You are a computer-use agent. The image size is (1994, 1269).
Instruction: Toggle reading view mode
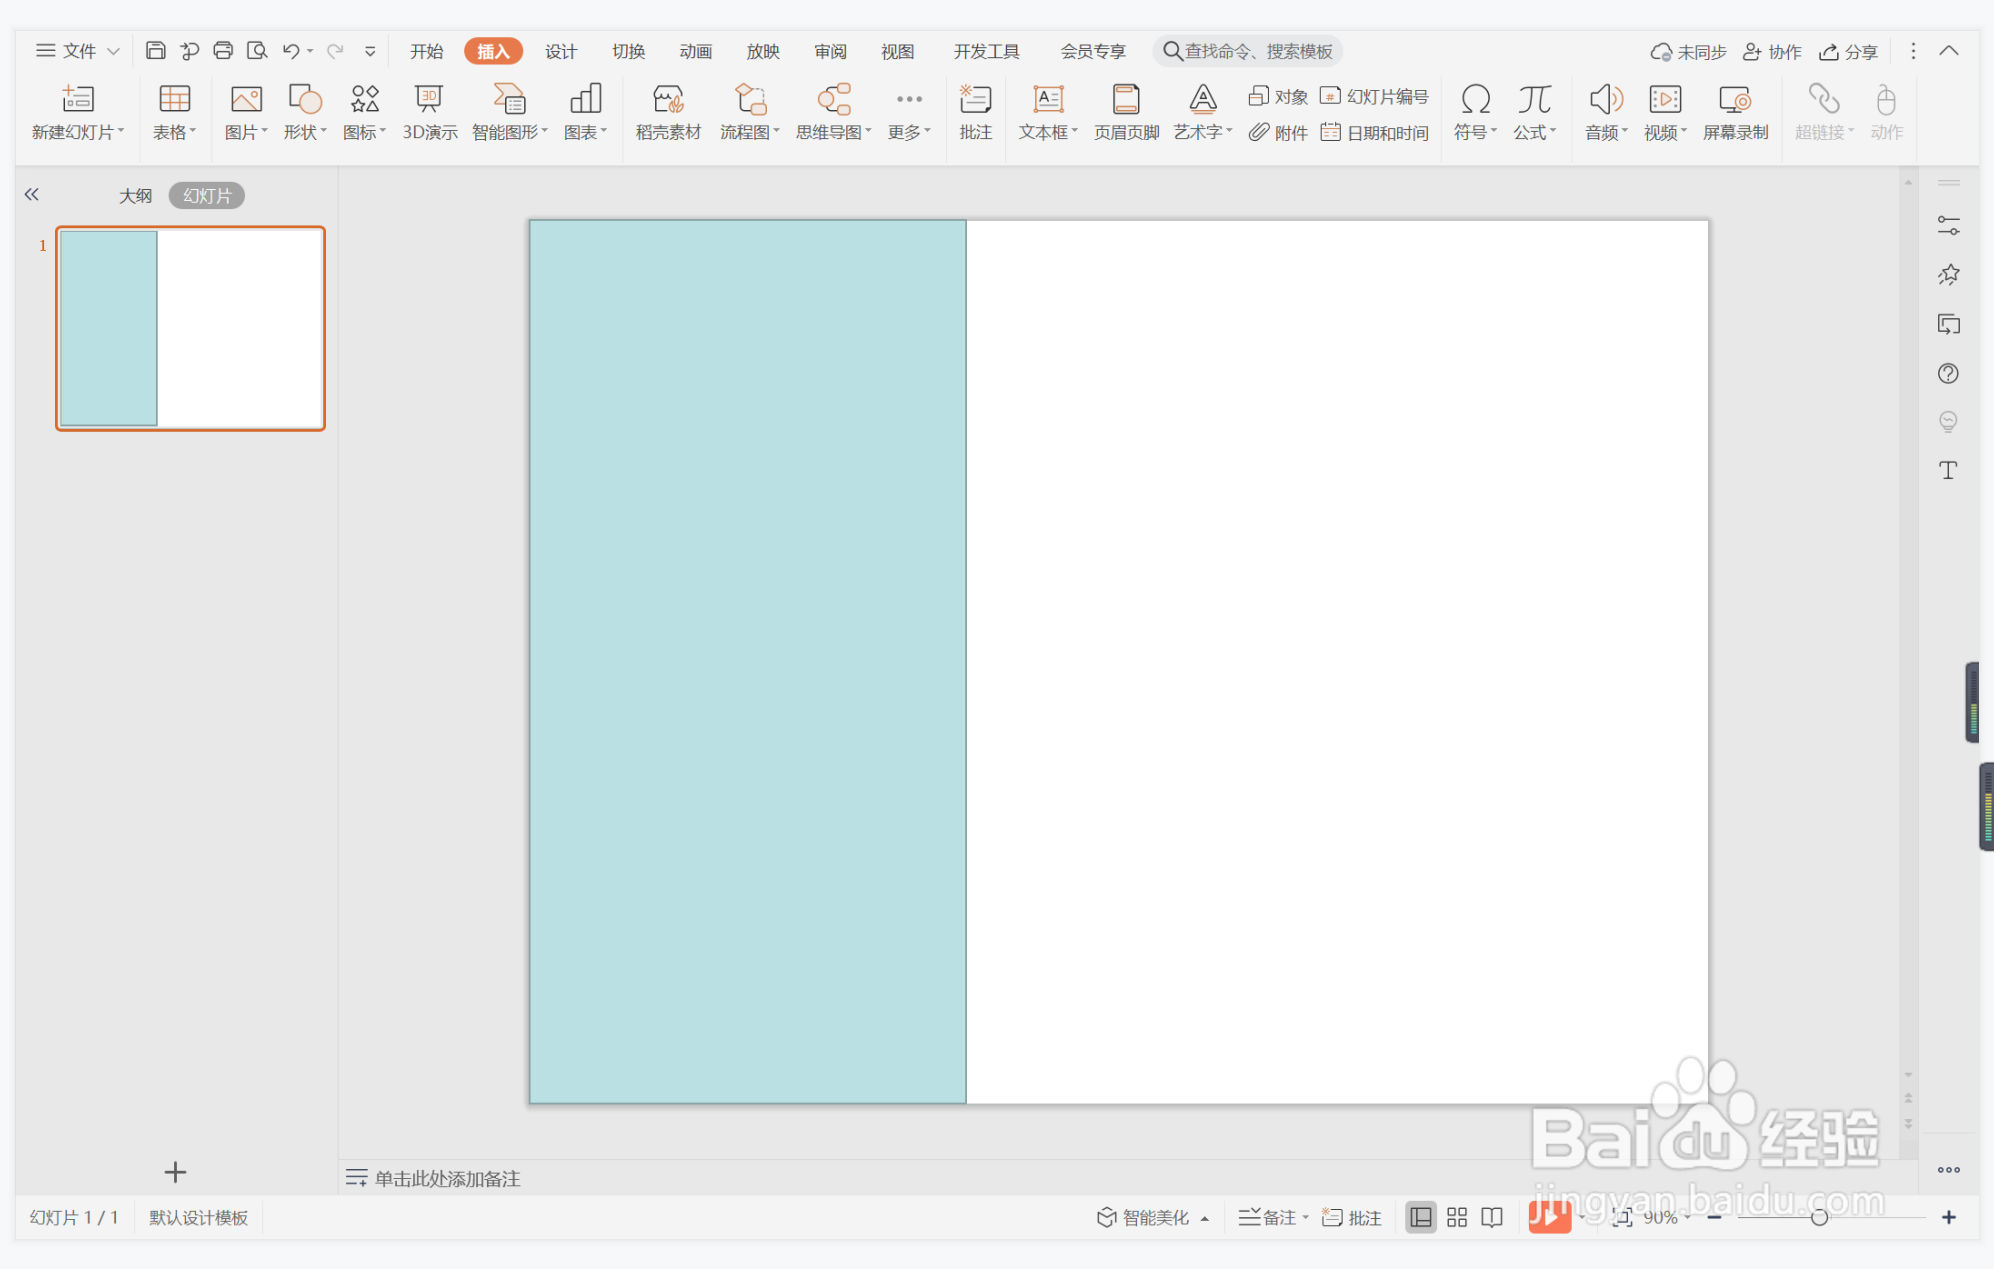click(x=1492, y=1217)
